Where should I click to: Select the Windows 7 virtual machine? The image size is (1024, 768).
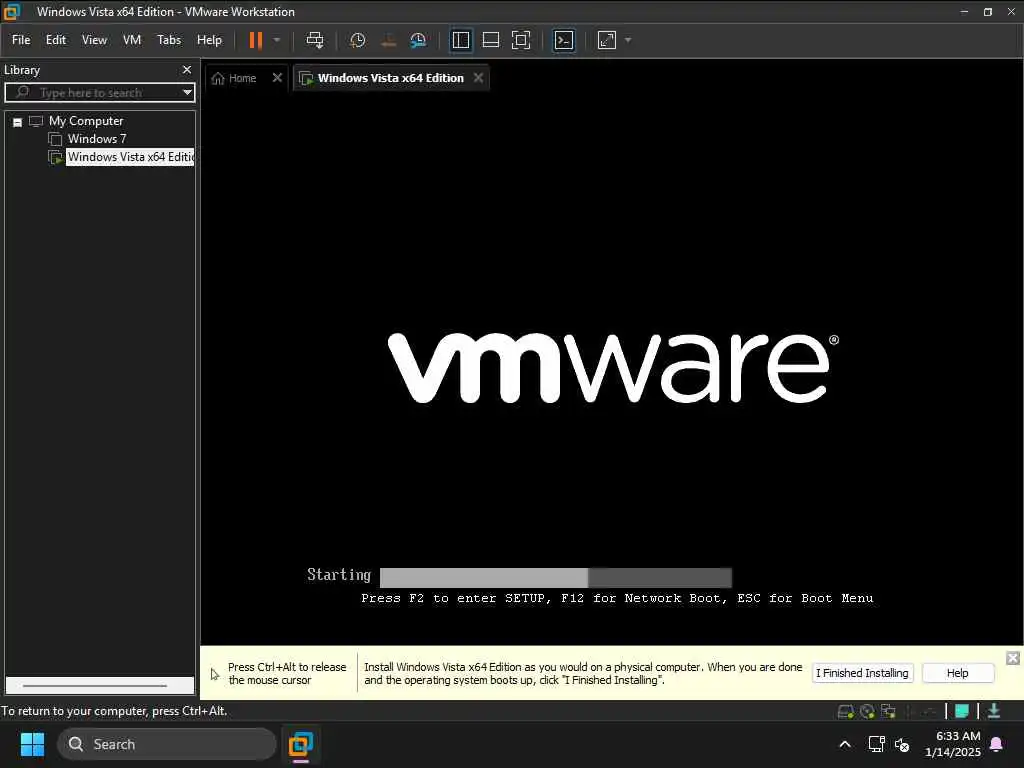click(x=97, y=138)
